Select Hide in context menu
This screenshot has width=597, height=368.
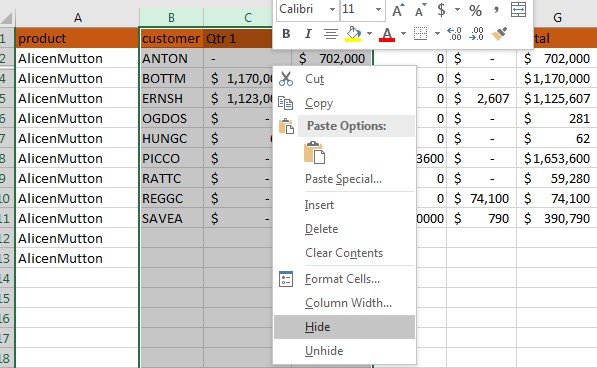[345, 327]
